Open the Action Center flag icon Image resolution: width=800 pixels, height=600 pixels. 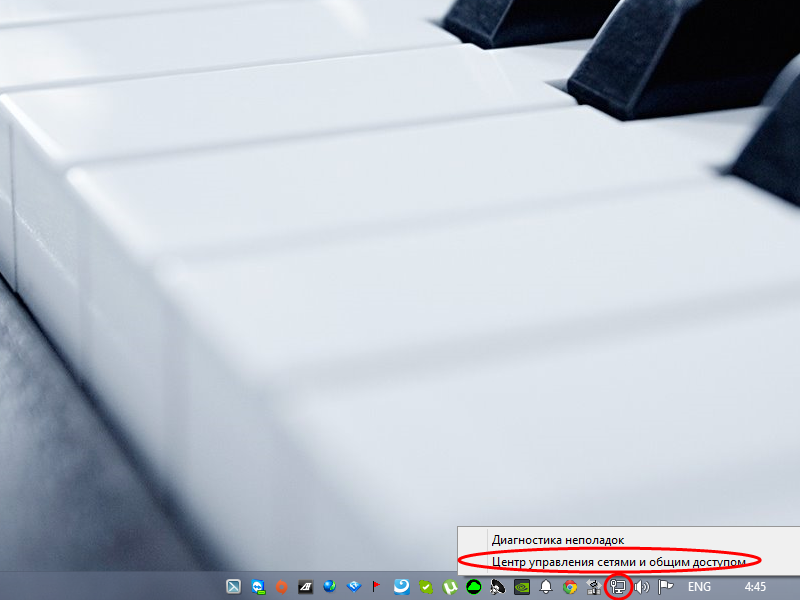coord(665,587)
